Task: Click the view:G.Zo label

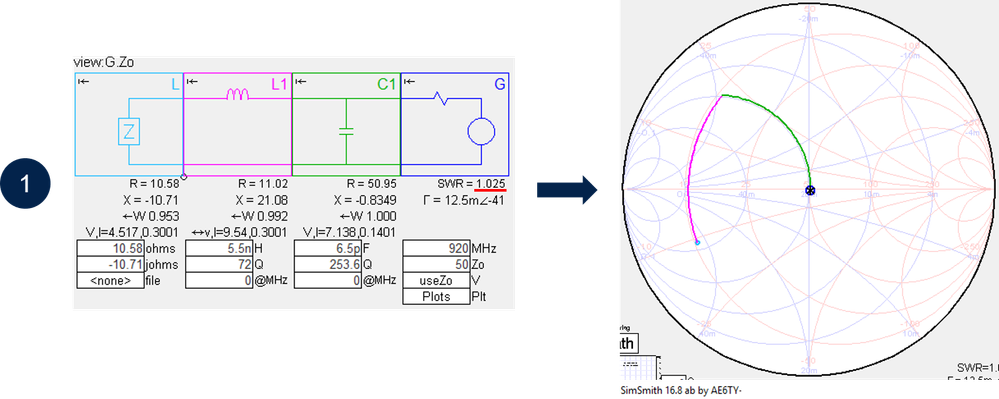Action: [103, 63]
